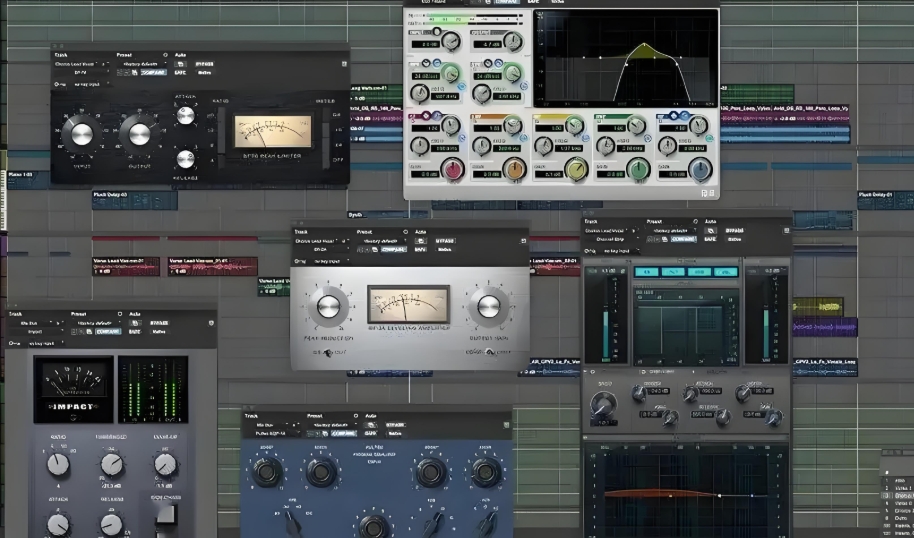Adjust the Output knob on the BF76 limiter
The width and height of the screenshot is (914, 538).
(139, 135)
